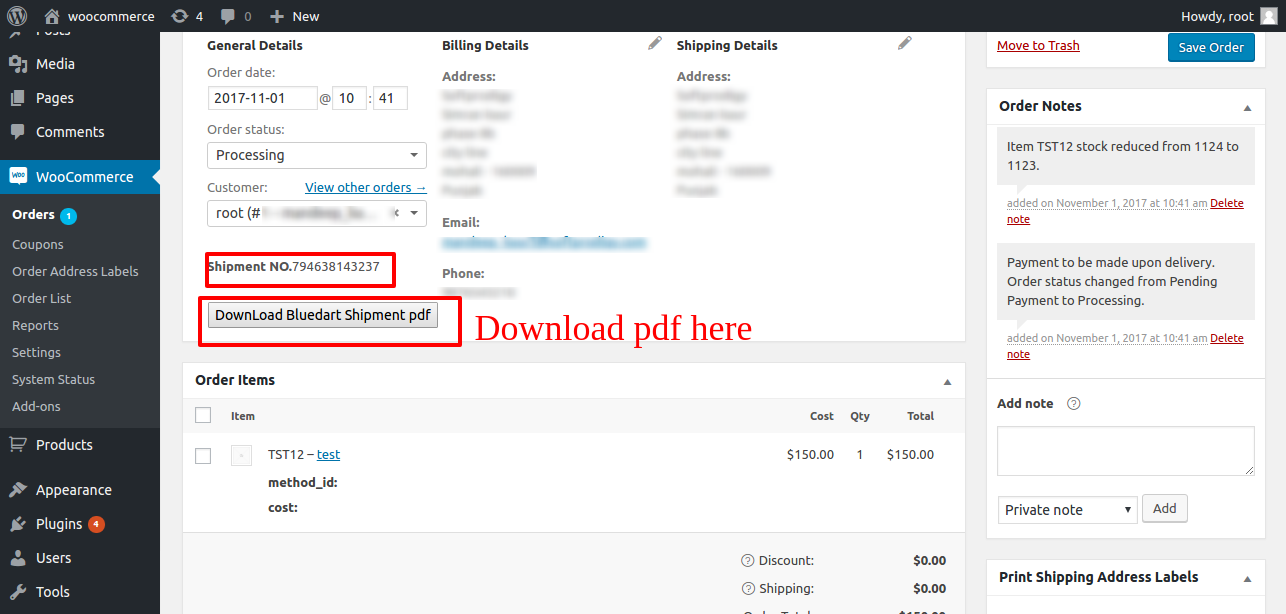The image size is (1286, 614).
Task: Click the WordPress logo icon
Action: [16, 16]
